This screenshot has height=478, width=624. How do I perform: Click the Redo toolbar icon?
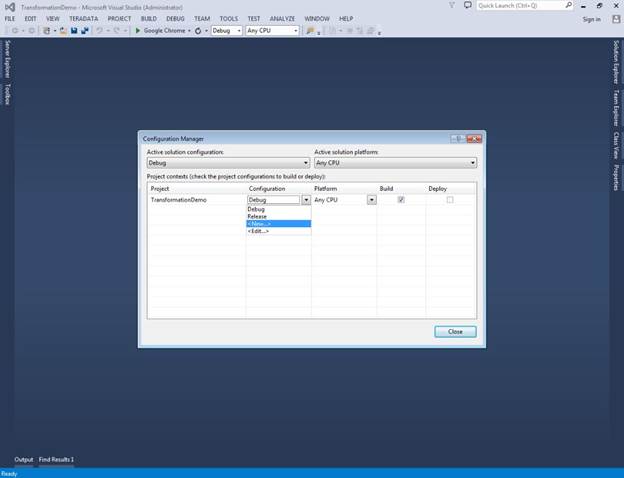point(117,31)
